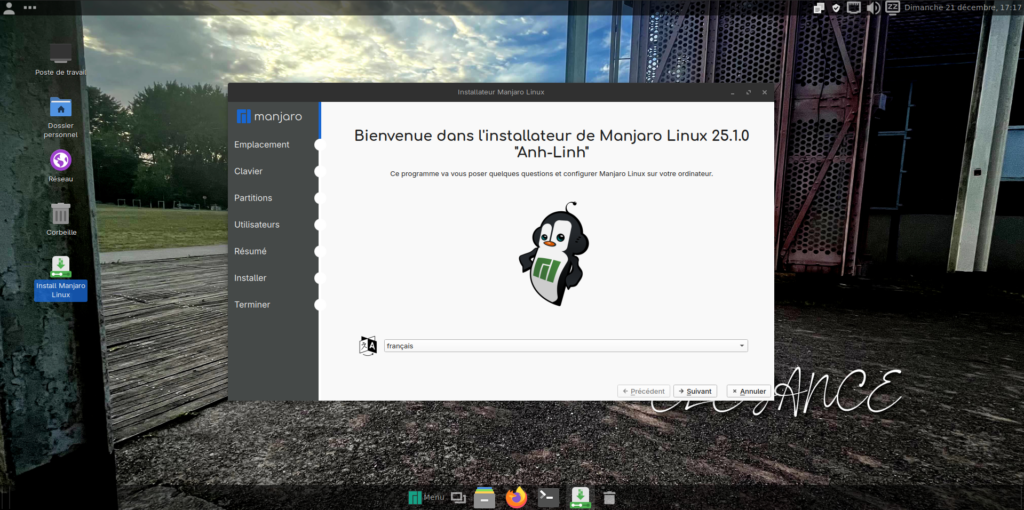1024x510 pixels.
Task: Click the Suivant button
Action: [x=695, y=391]
